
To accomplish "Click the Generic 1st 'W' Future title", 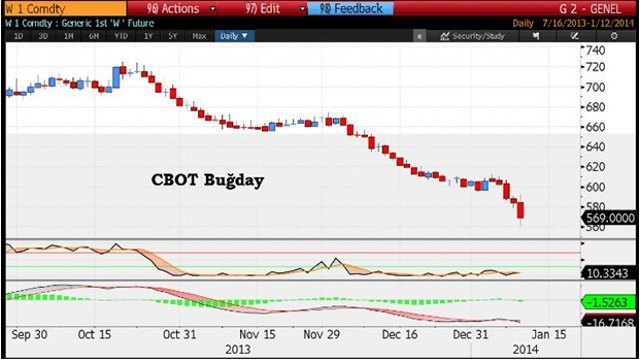I will click(108, 23).
